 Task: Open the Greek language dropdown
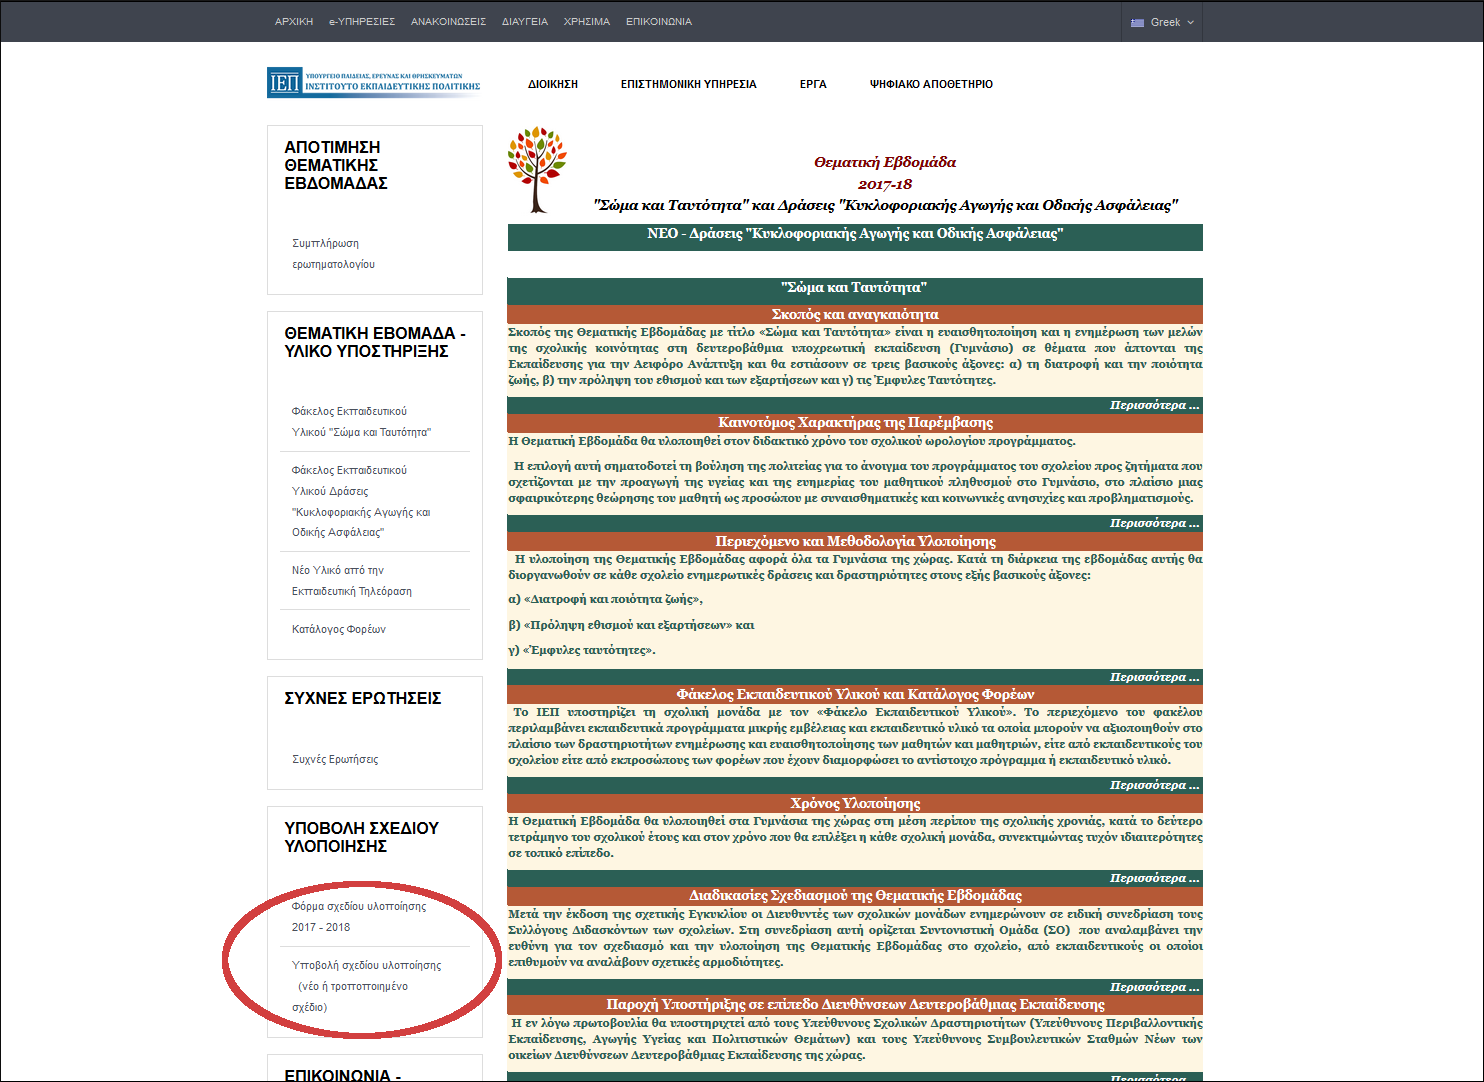[1162, 22]
